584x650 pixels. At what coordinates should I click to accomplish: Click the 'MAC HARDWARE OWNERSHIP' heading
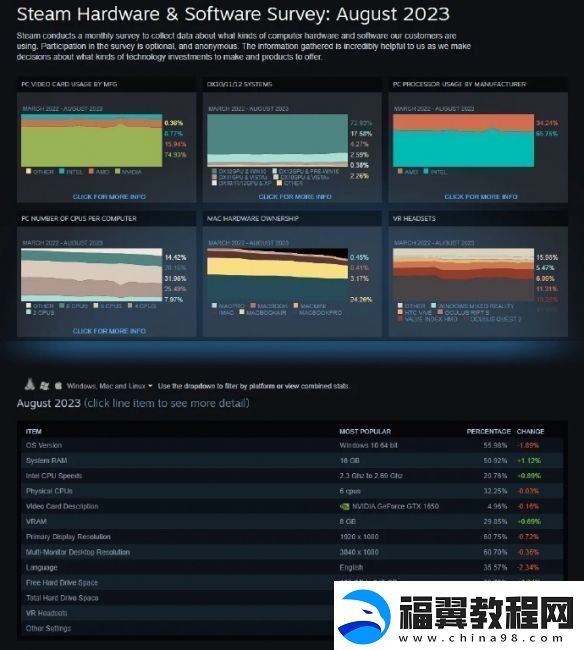pos(253,218)
